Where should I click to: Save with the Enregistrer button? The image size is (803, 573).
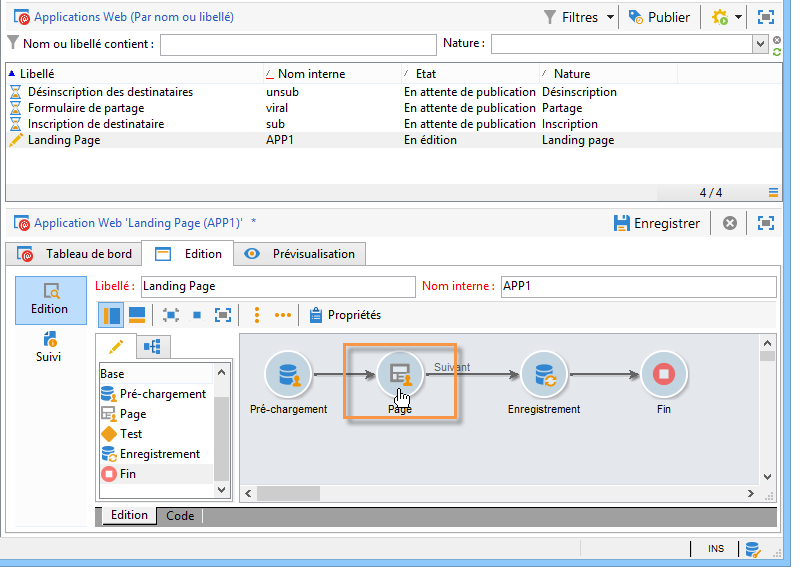[x=657, y=223]
